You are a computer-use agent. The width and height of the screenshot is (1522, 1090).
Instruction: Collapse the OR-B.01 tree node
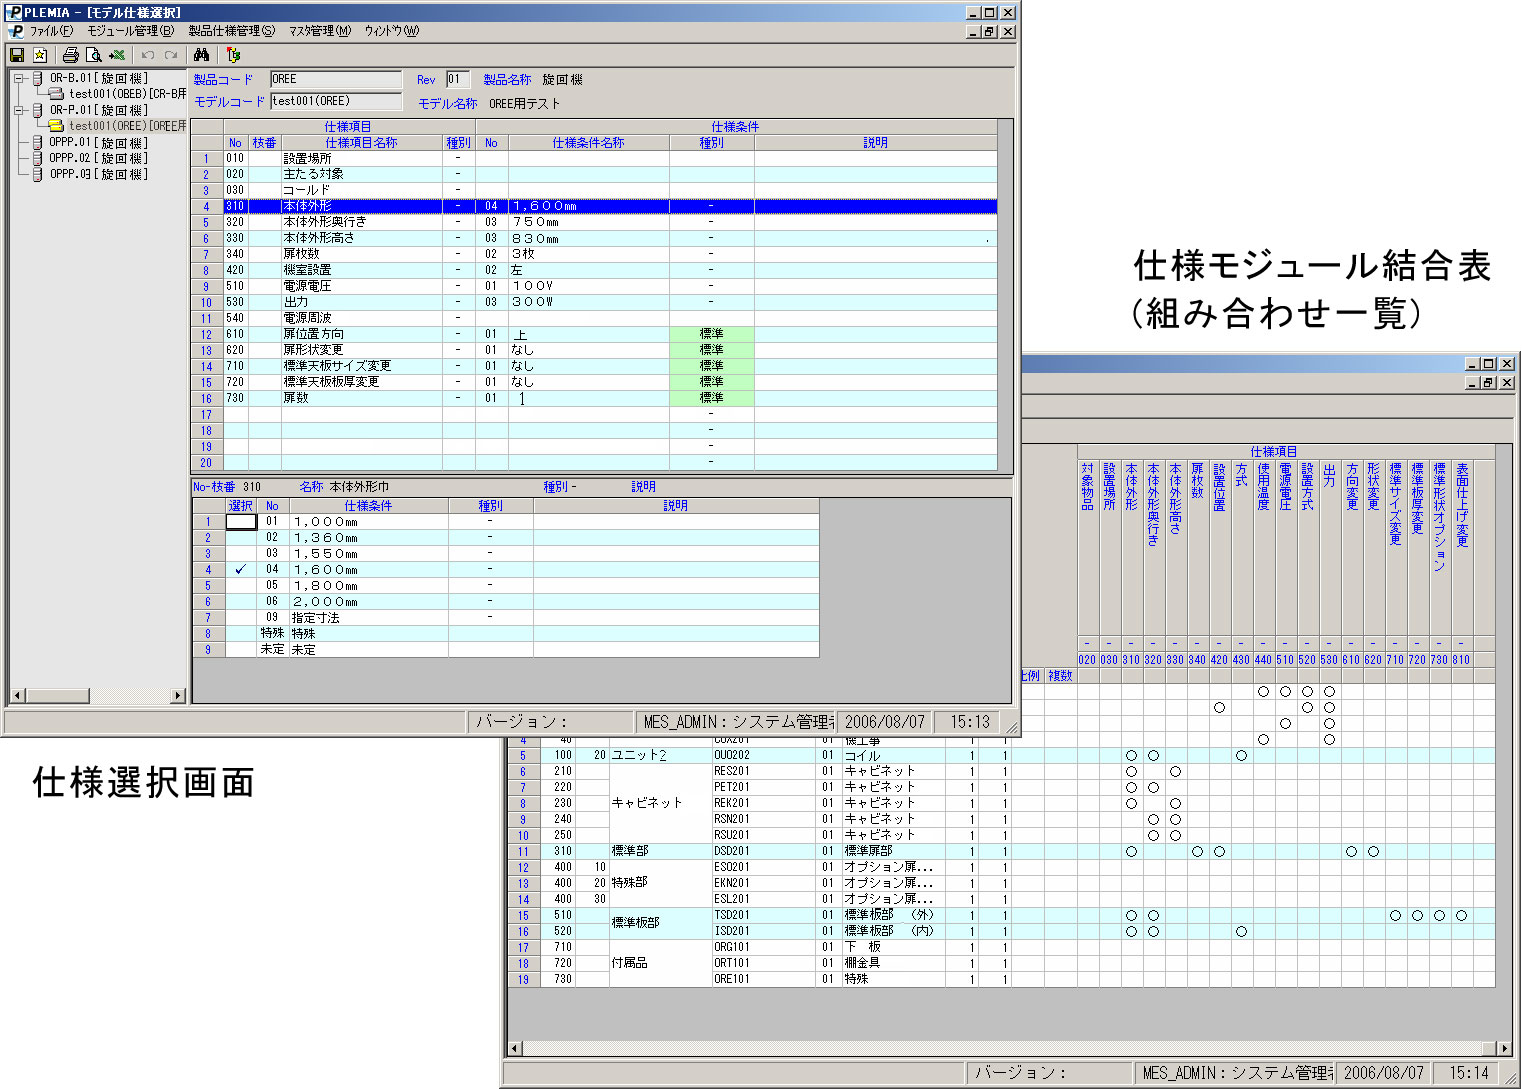pos(18,78)
